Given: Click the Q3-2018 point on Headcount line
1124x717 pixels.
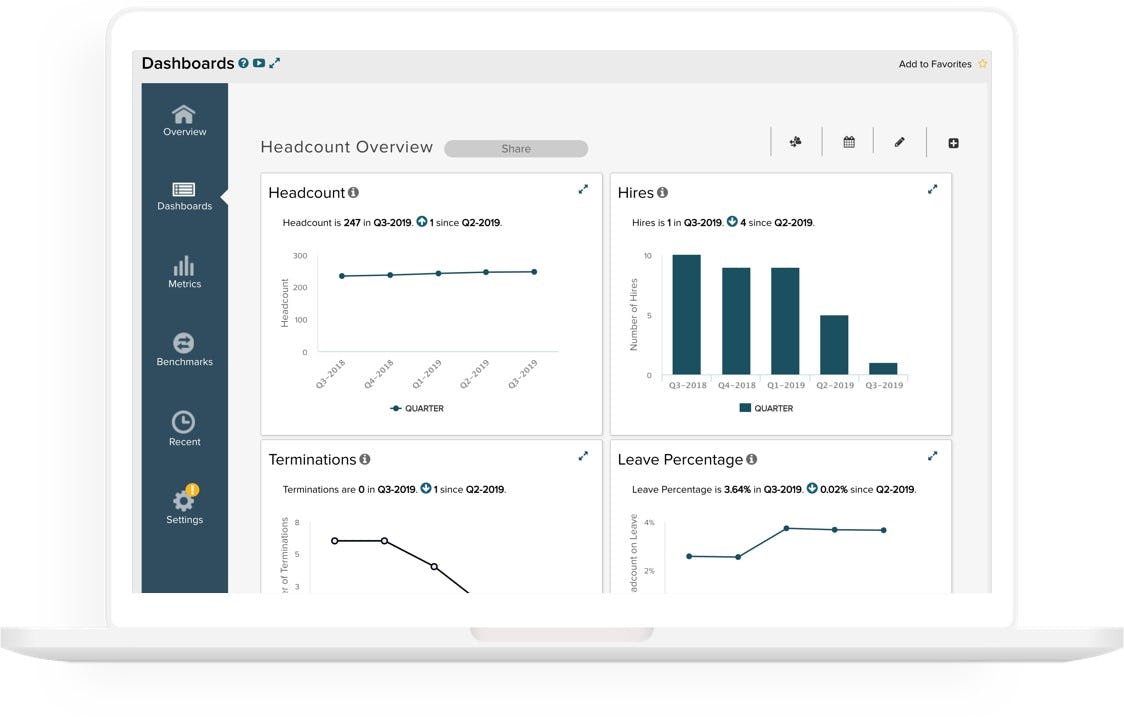Looking at the screenshot, I should (342, 276).
